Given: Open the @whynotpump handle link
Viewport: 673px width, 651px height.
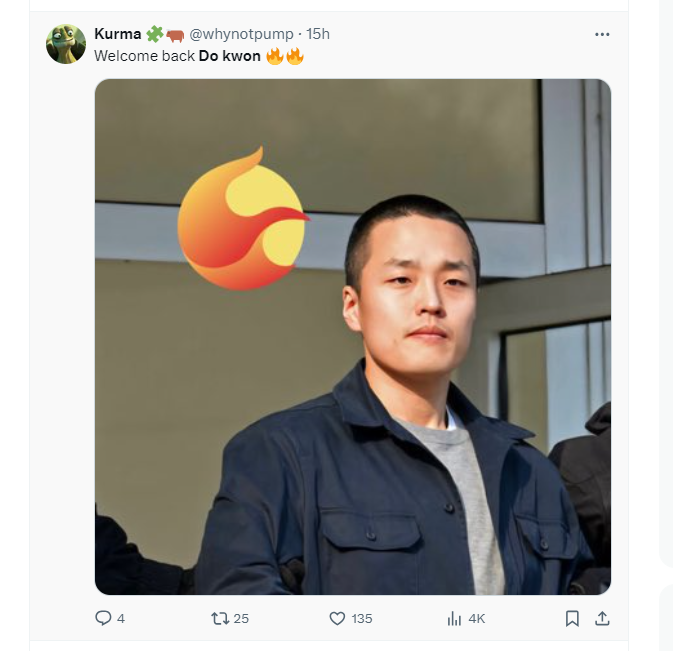Looking at the screenshot, I should [241, 34].
